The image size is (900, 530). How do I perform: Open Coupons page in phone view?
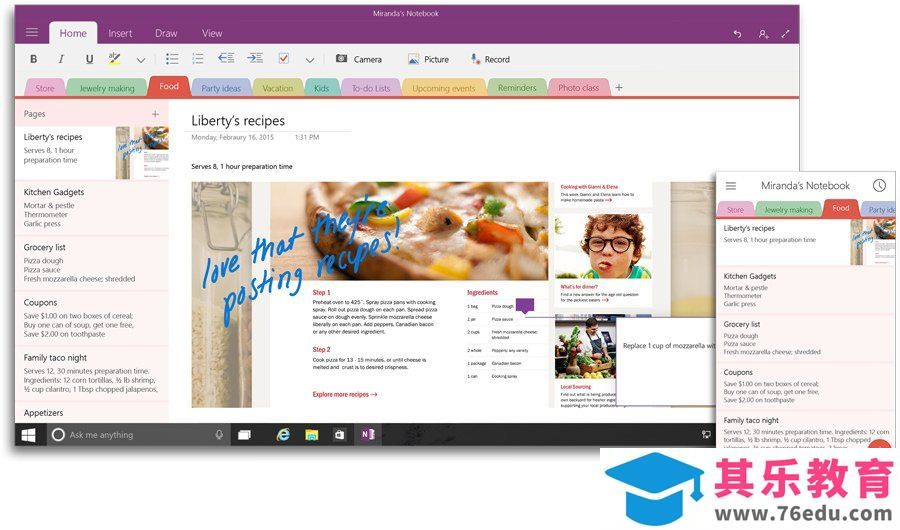(x=806, y=386)
